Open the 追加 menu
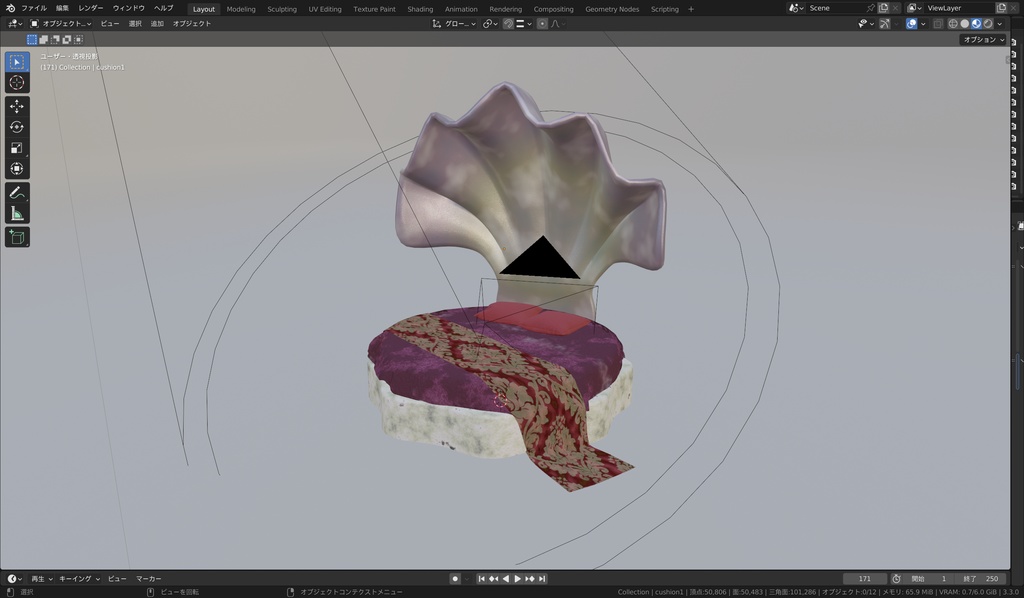Screen dimensions: 1024x598 coord(157,24)
